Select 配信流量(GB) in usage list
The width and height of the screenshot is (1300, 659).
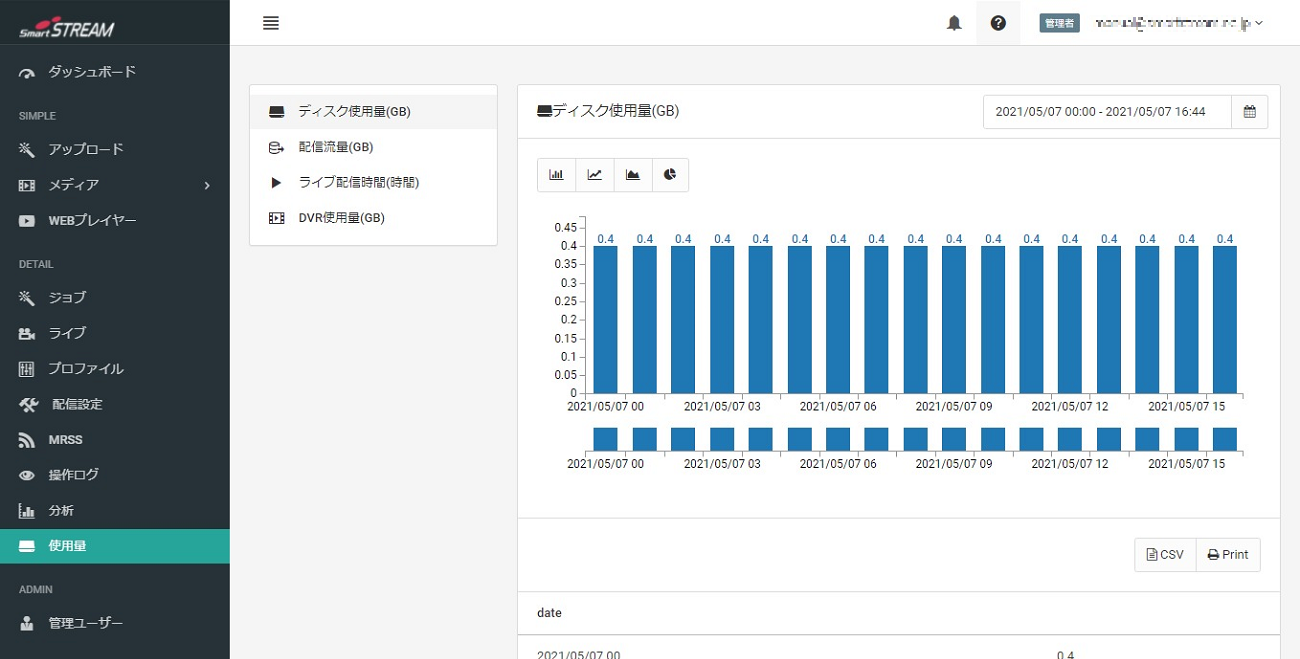coord(335,147)
